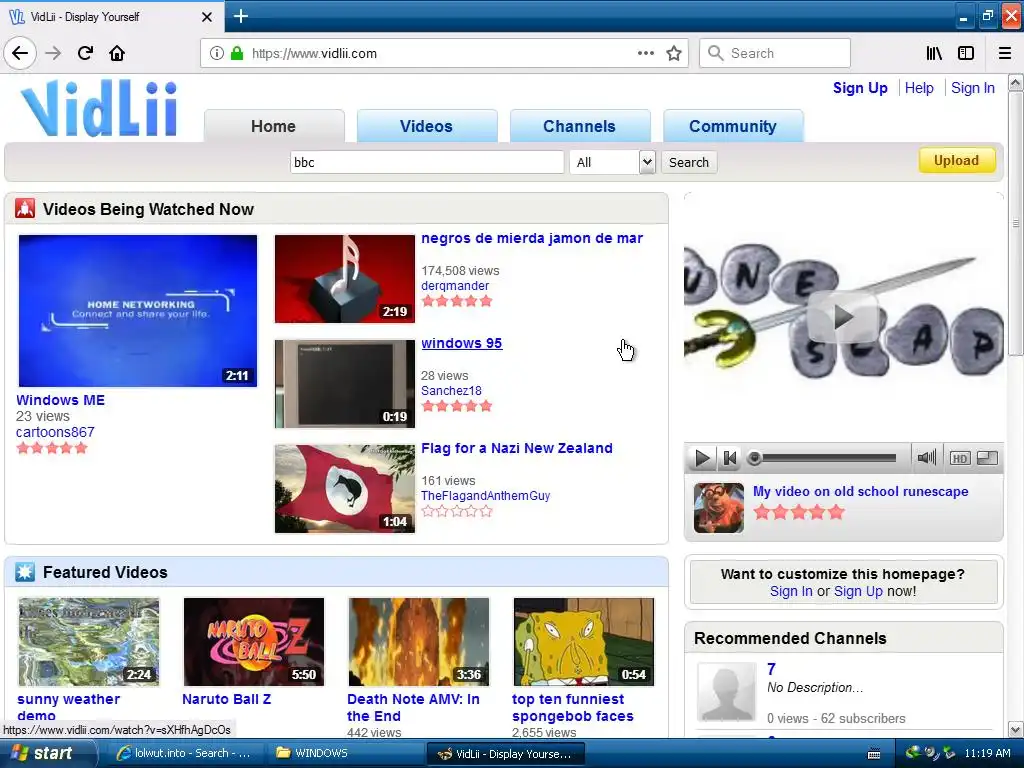Go back with the browser back arrow
This screenshot has height=768, width=1024.
coord(20,53)
